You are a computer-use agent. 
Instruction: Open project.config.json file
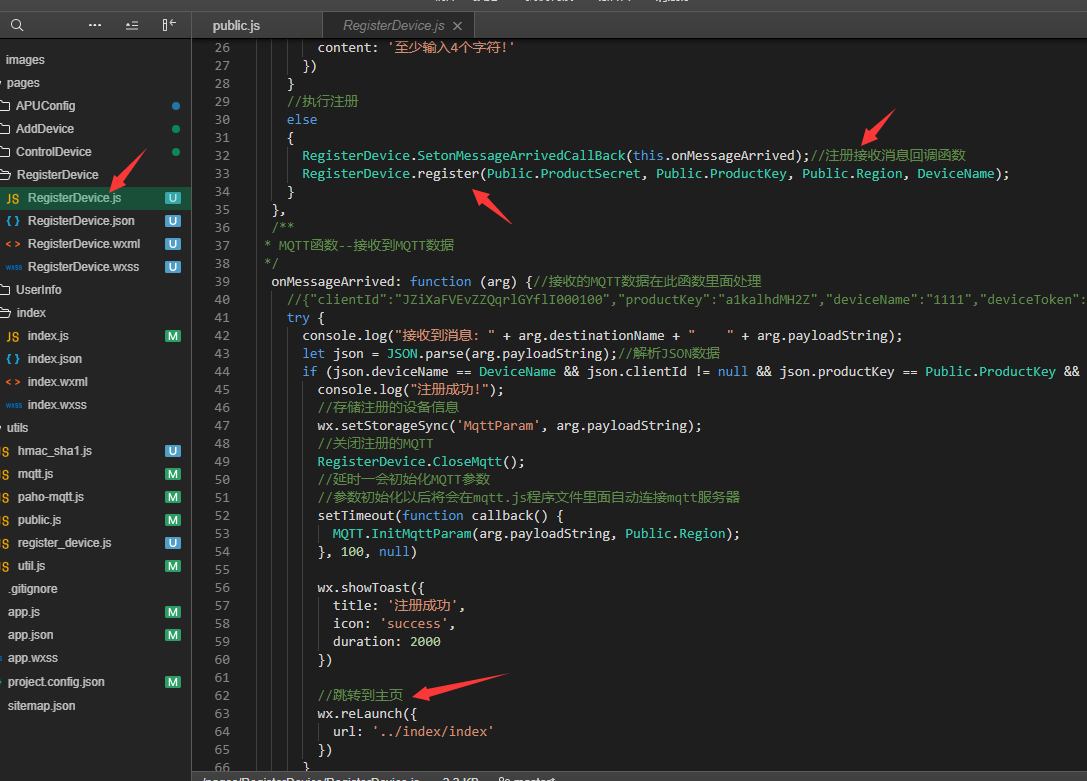56,682
